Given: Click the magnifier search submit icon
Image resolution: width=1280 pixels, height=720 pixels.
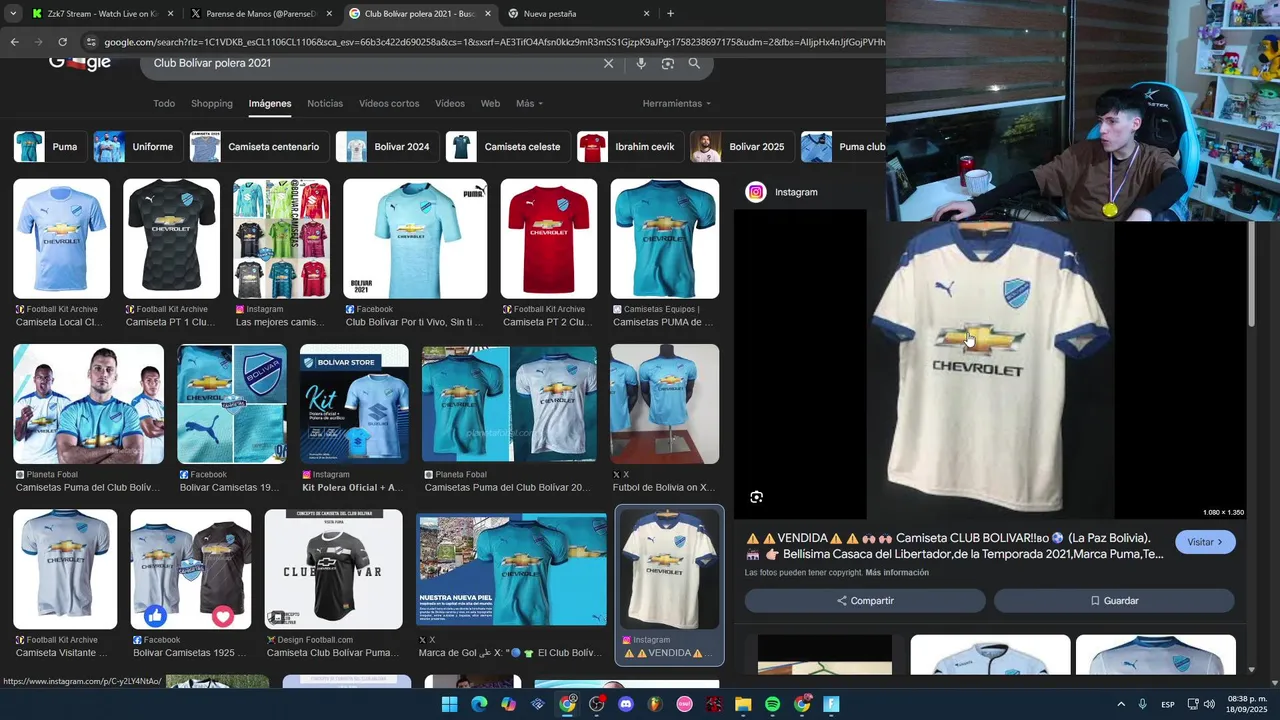Looking at the screenshot, I should tap(694, 63).
